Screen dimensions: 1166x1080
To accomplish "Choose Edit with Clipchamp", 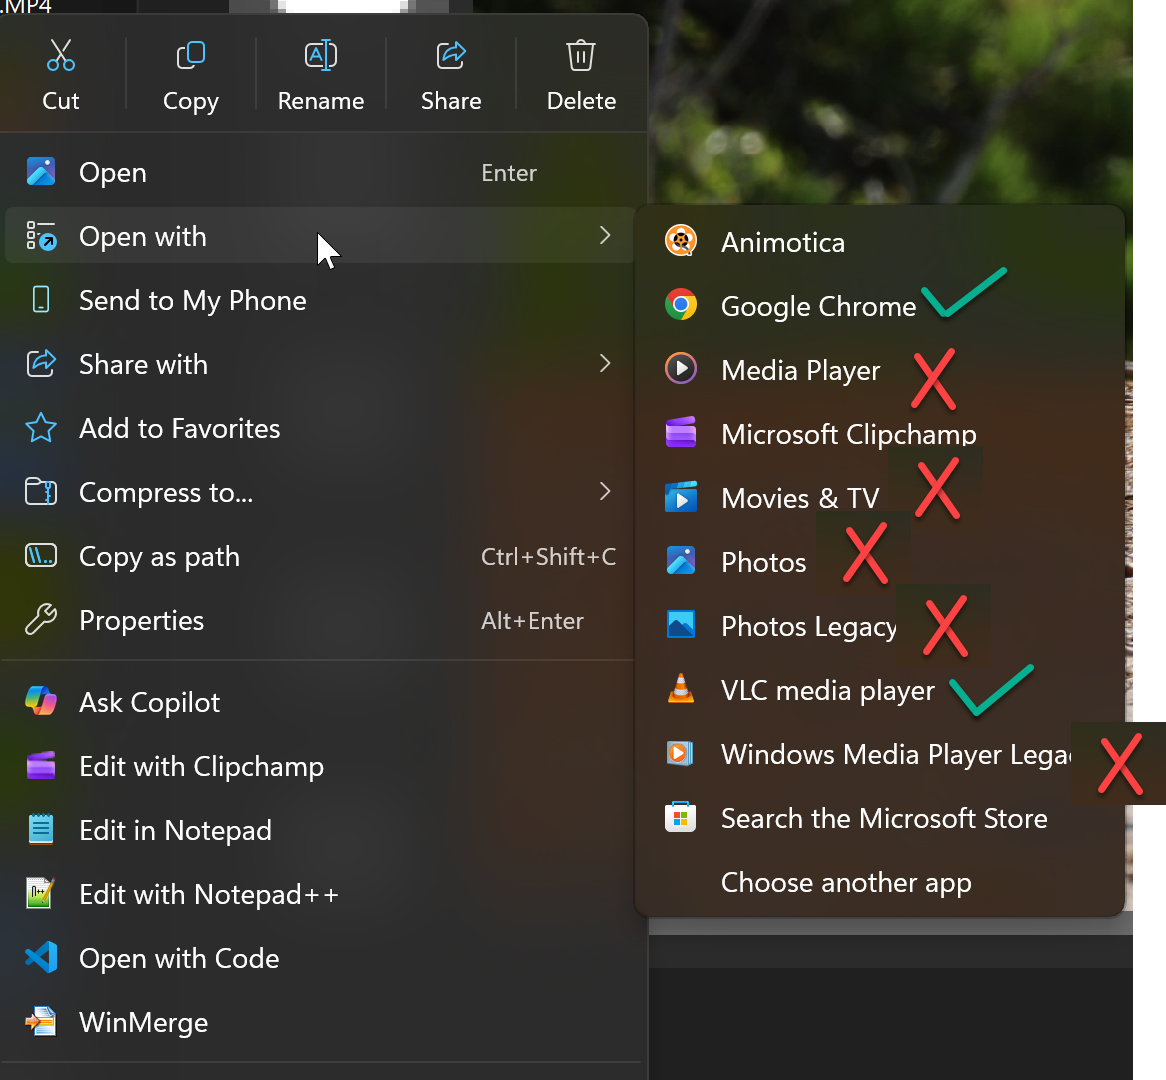I will (x=320, y=765).
